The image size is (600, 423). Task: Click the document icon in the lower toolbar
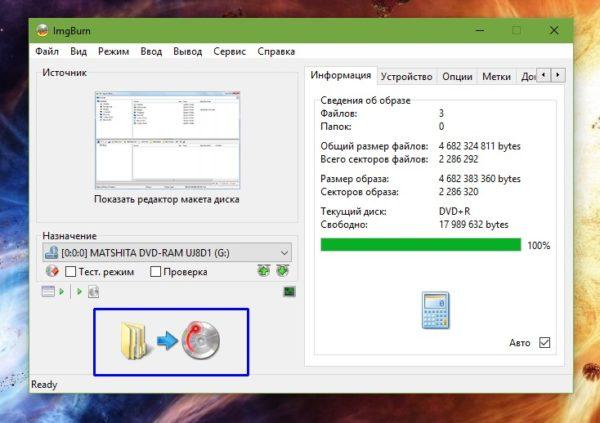[x=94, y=292]
